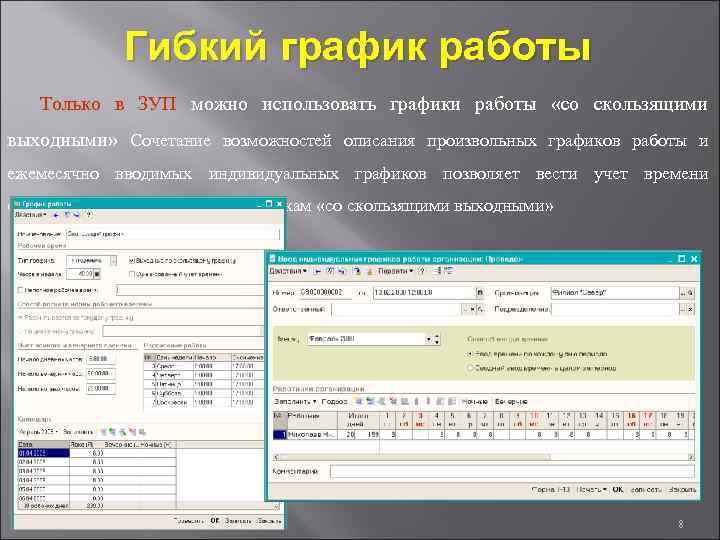Viewport: 720px width, 540px height.
Task: Toggle Неполное рабочее время checkbox
Action: pos(20,290)
